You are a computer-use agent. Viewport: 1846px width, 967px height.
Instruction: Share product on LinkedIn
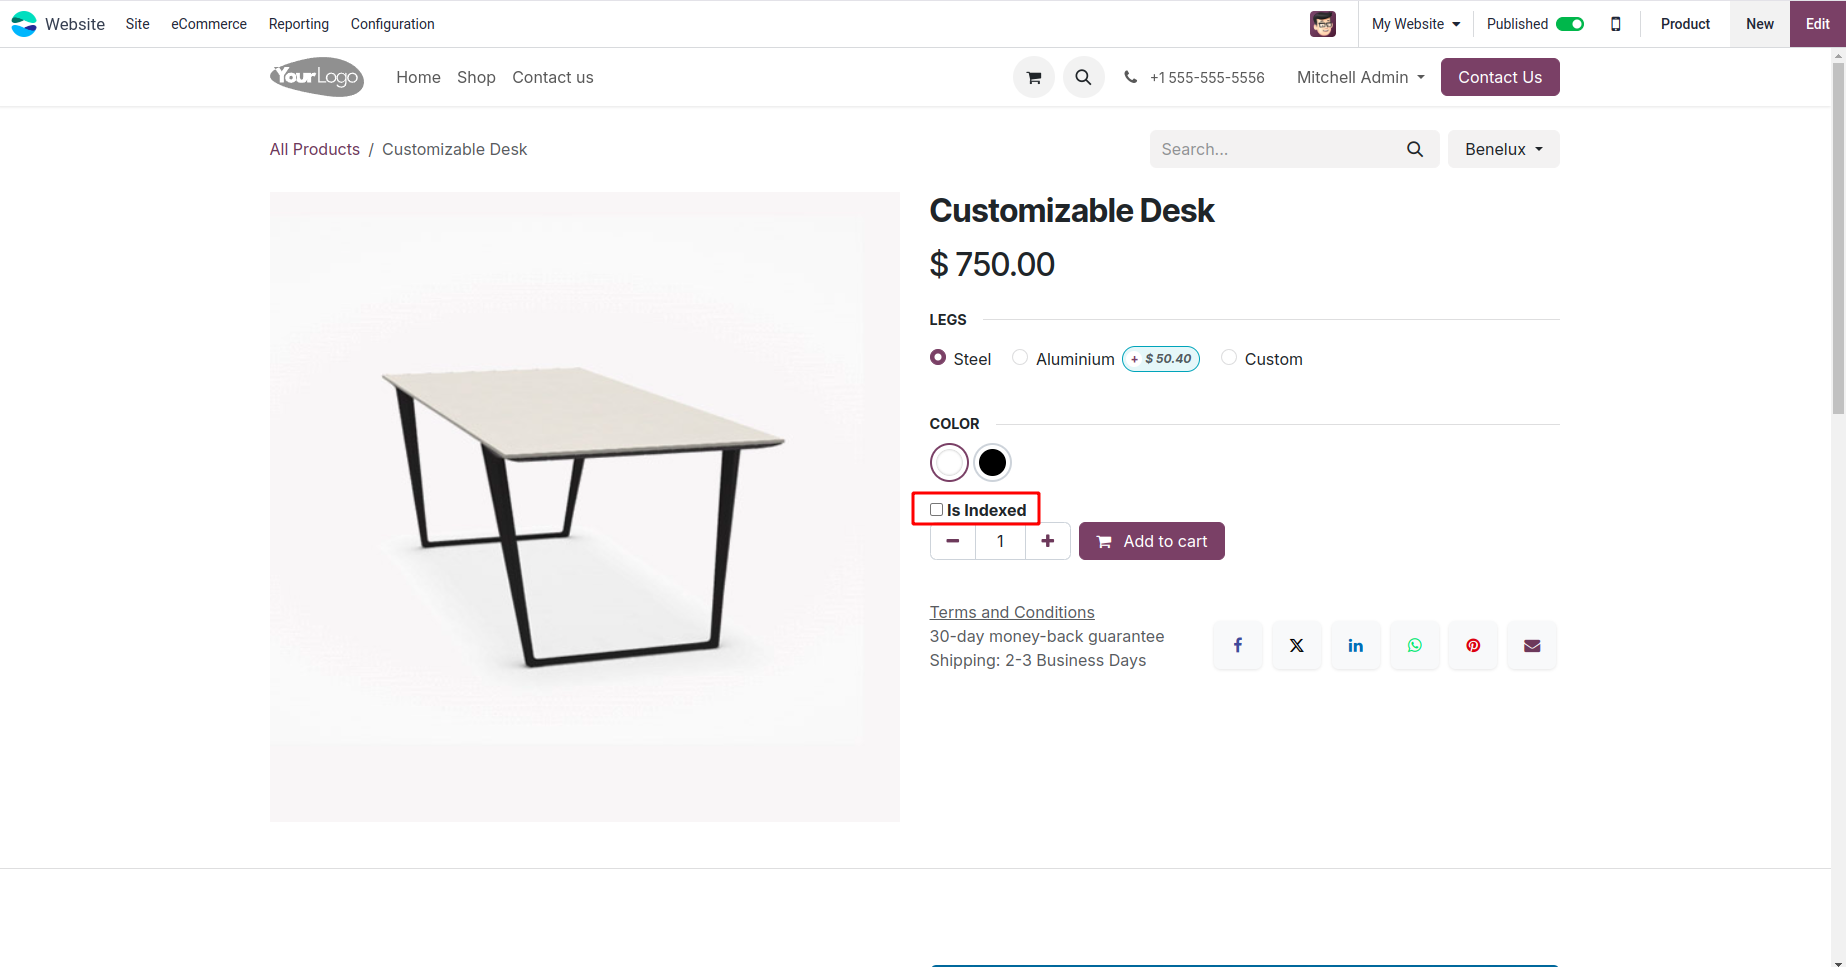[1356, 645]
